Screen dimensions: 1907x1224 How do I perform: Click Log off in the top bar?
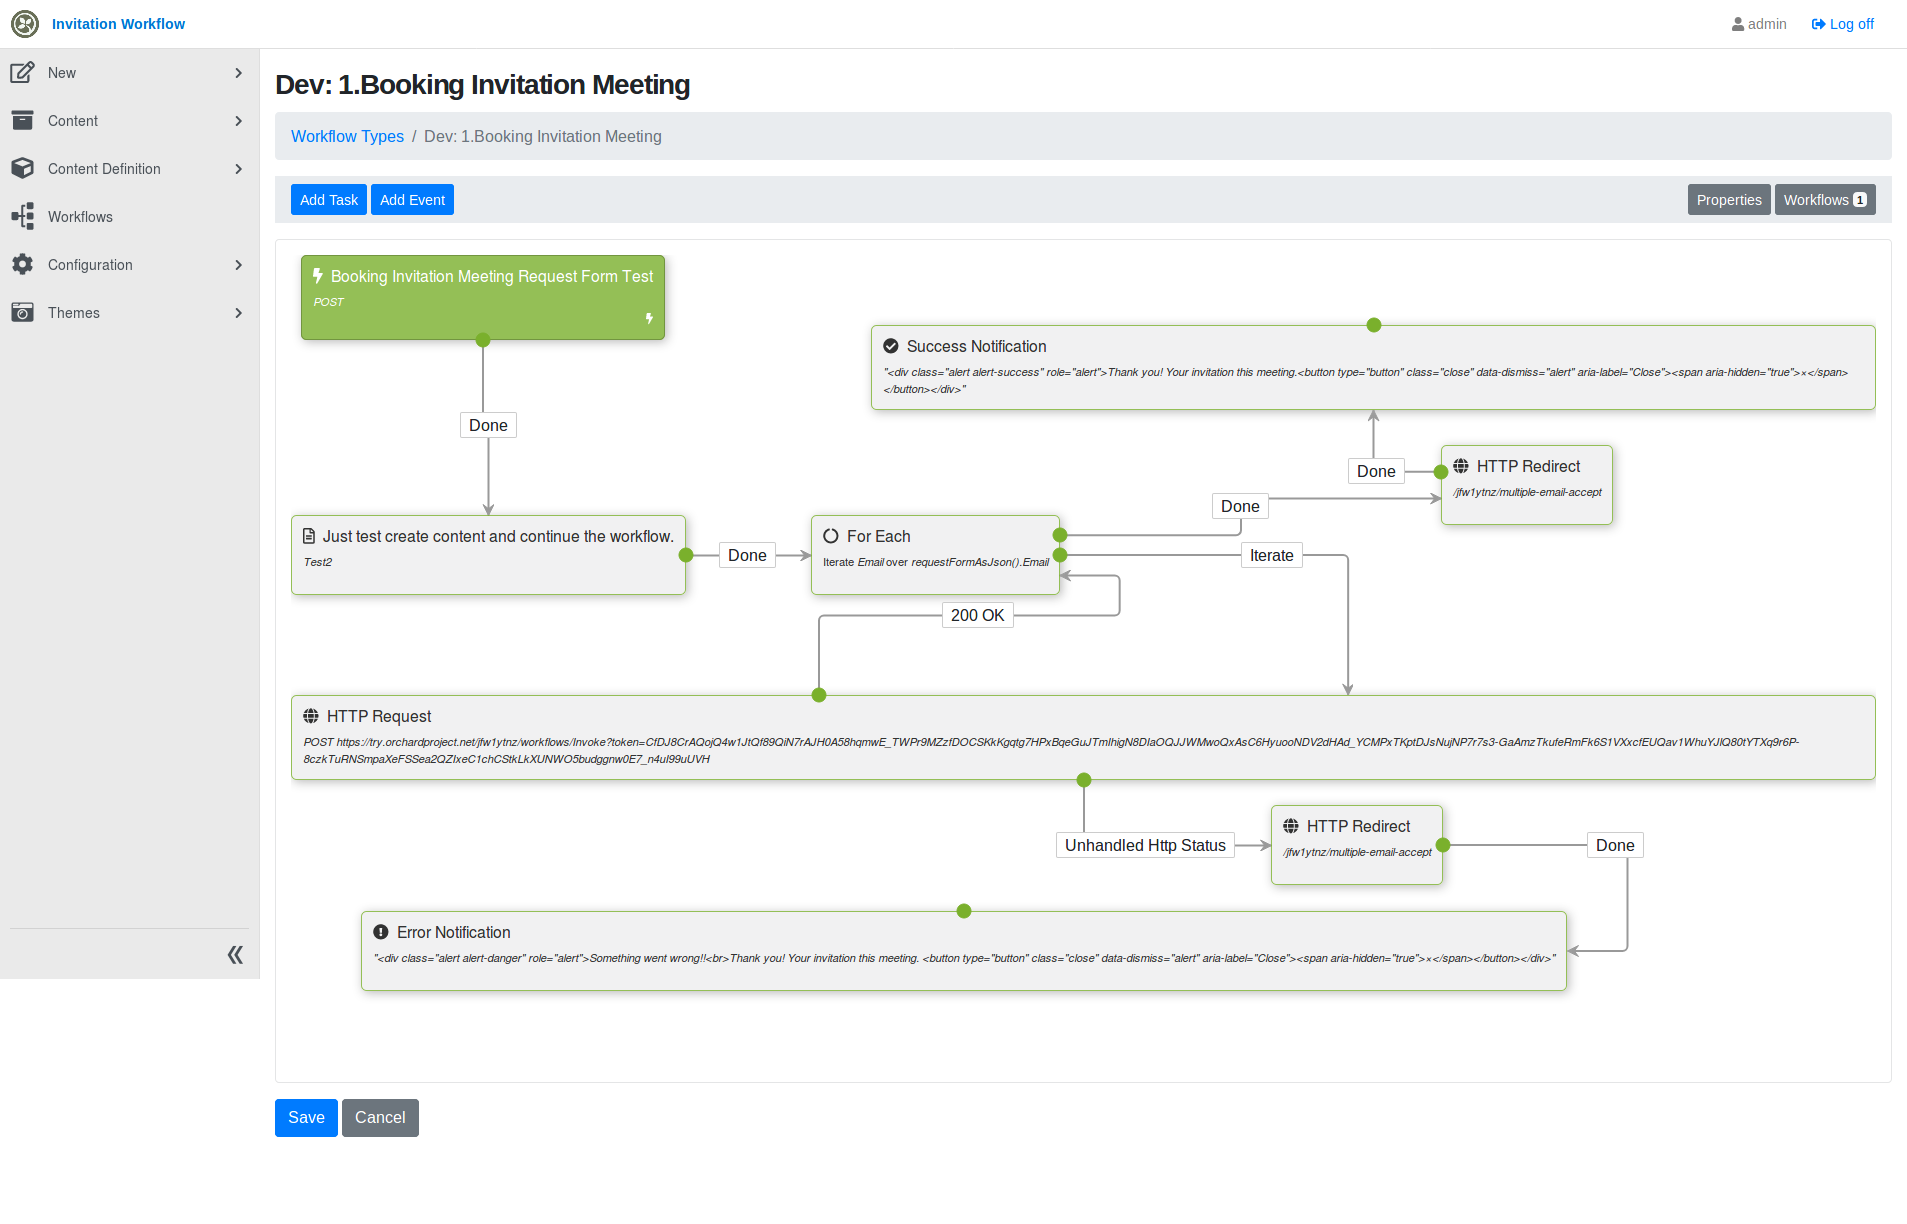coord(1843,23)
